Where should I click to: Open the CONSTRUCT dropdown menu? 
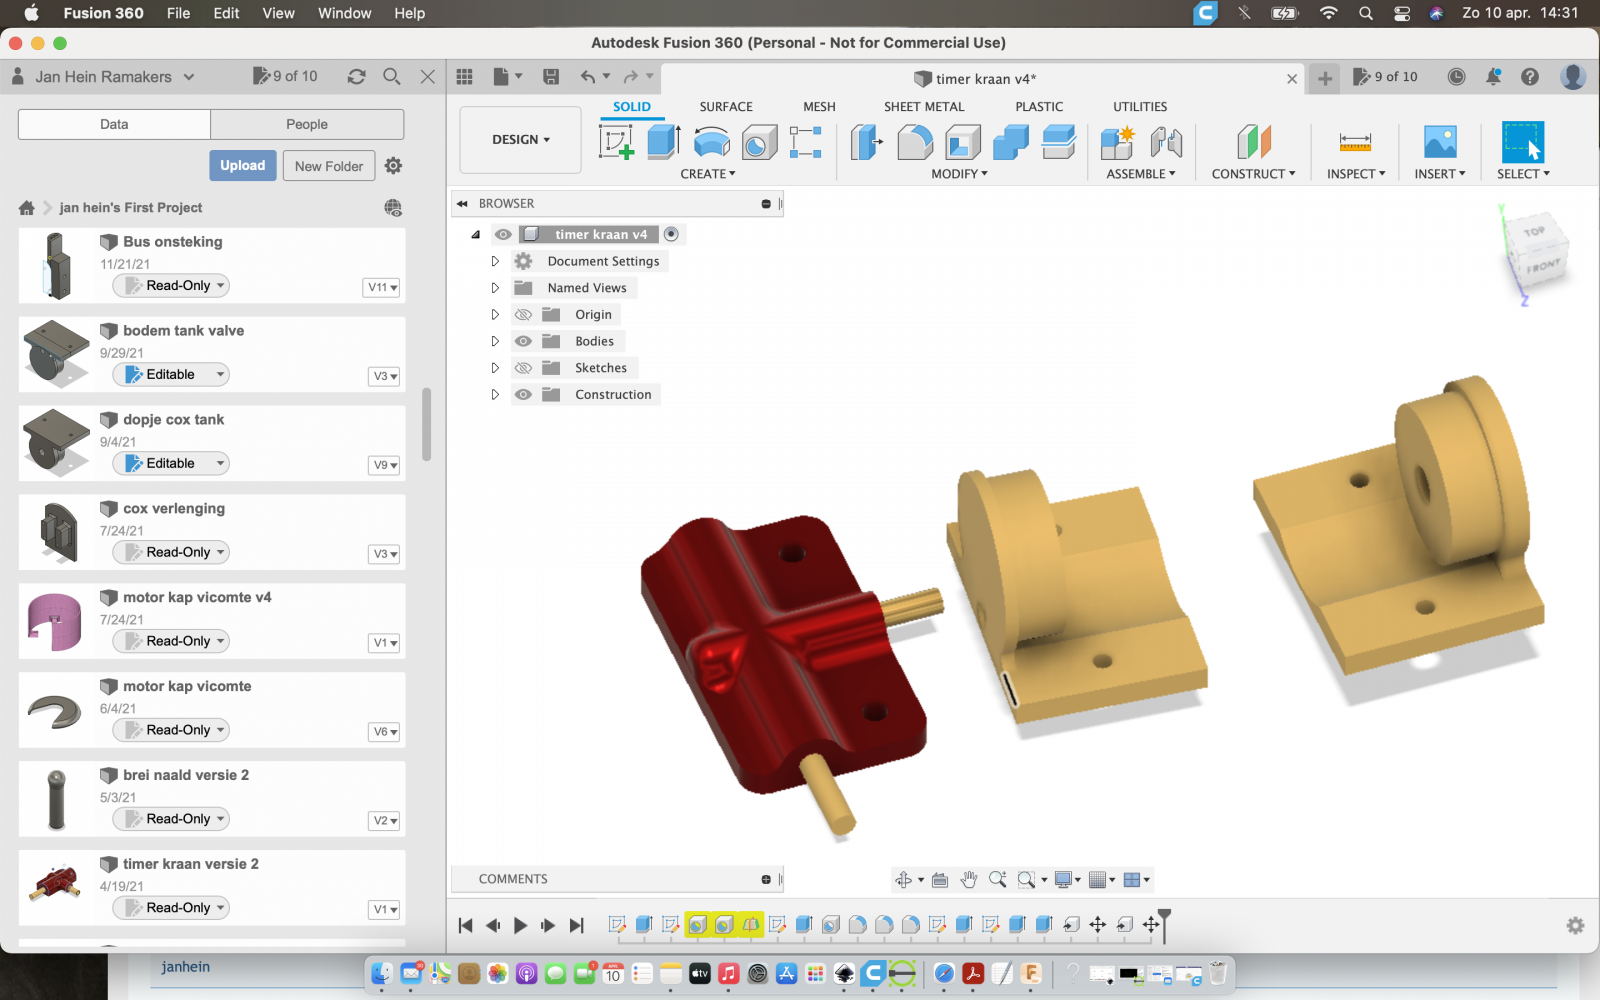coord(1254,174)
